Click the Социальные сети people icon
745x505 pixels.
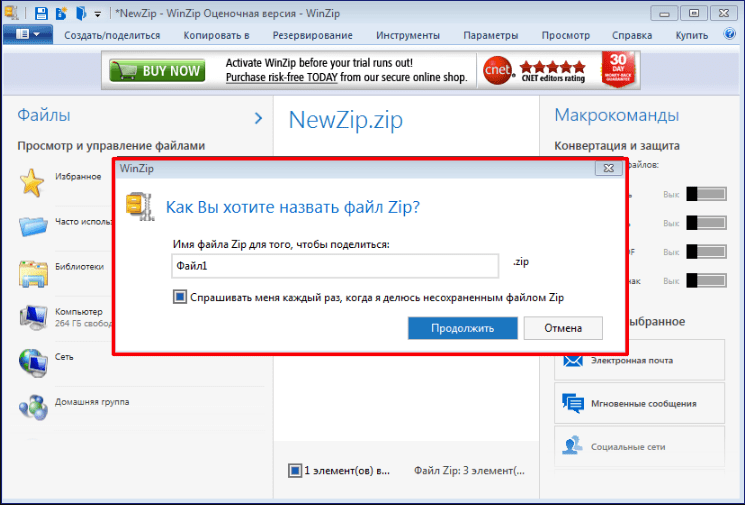pos(574,446)
